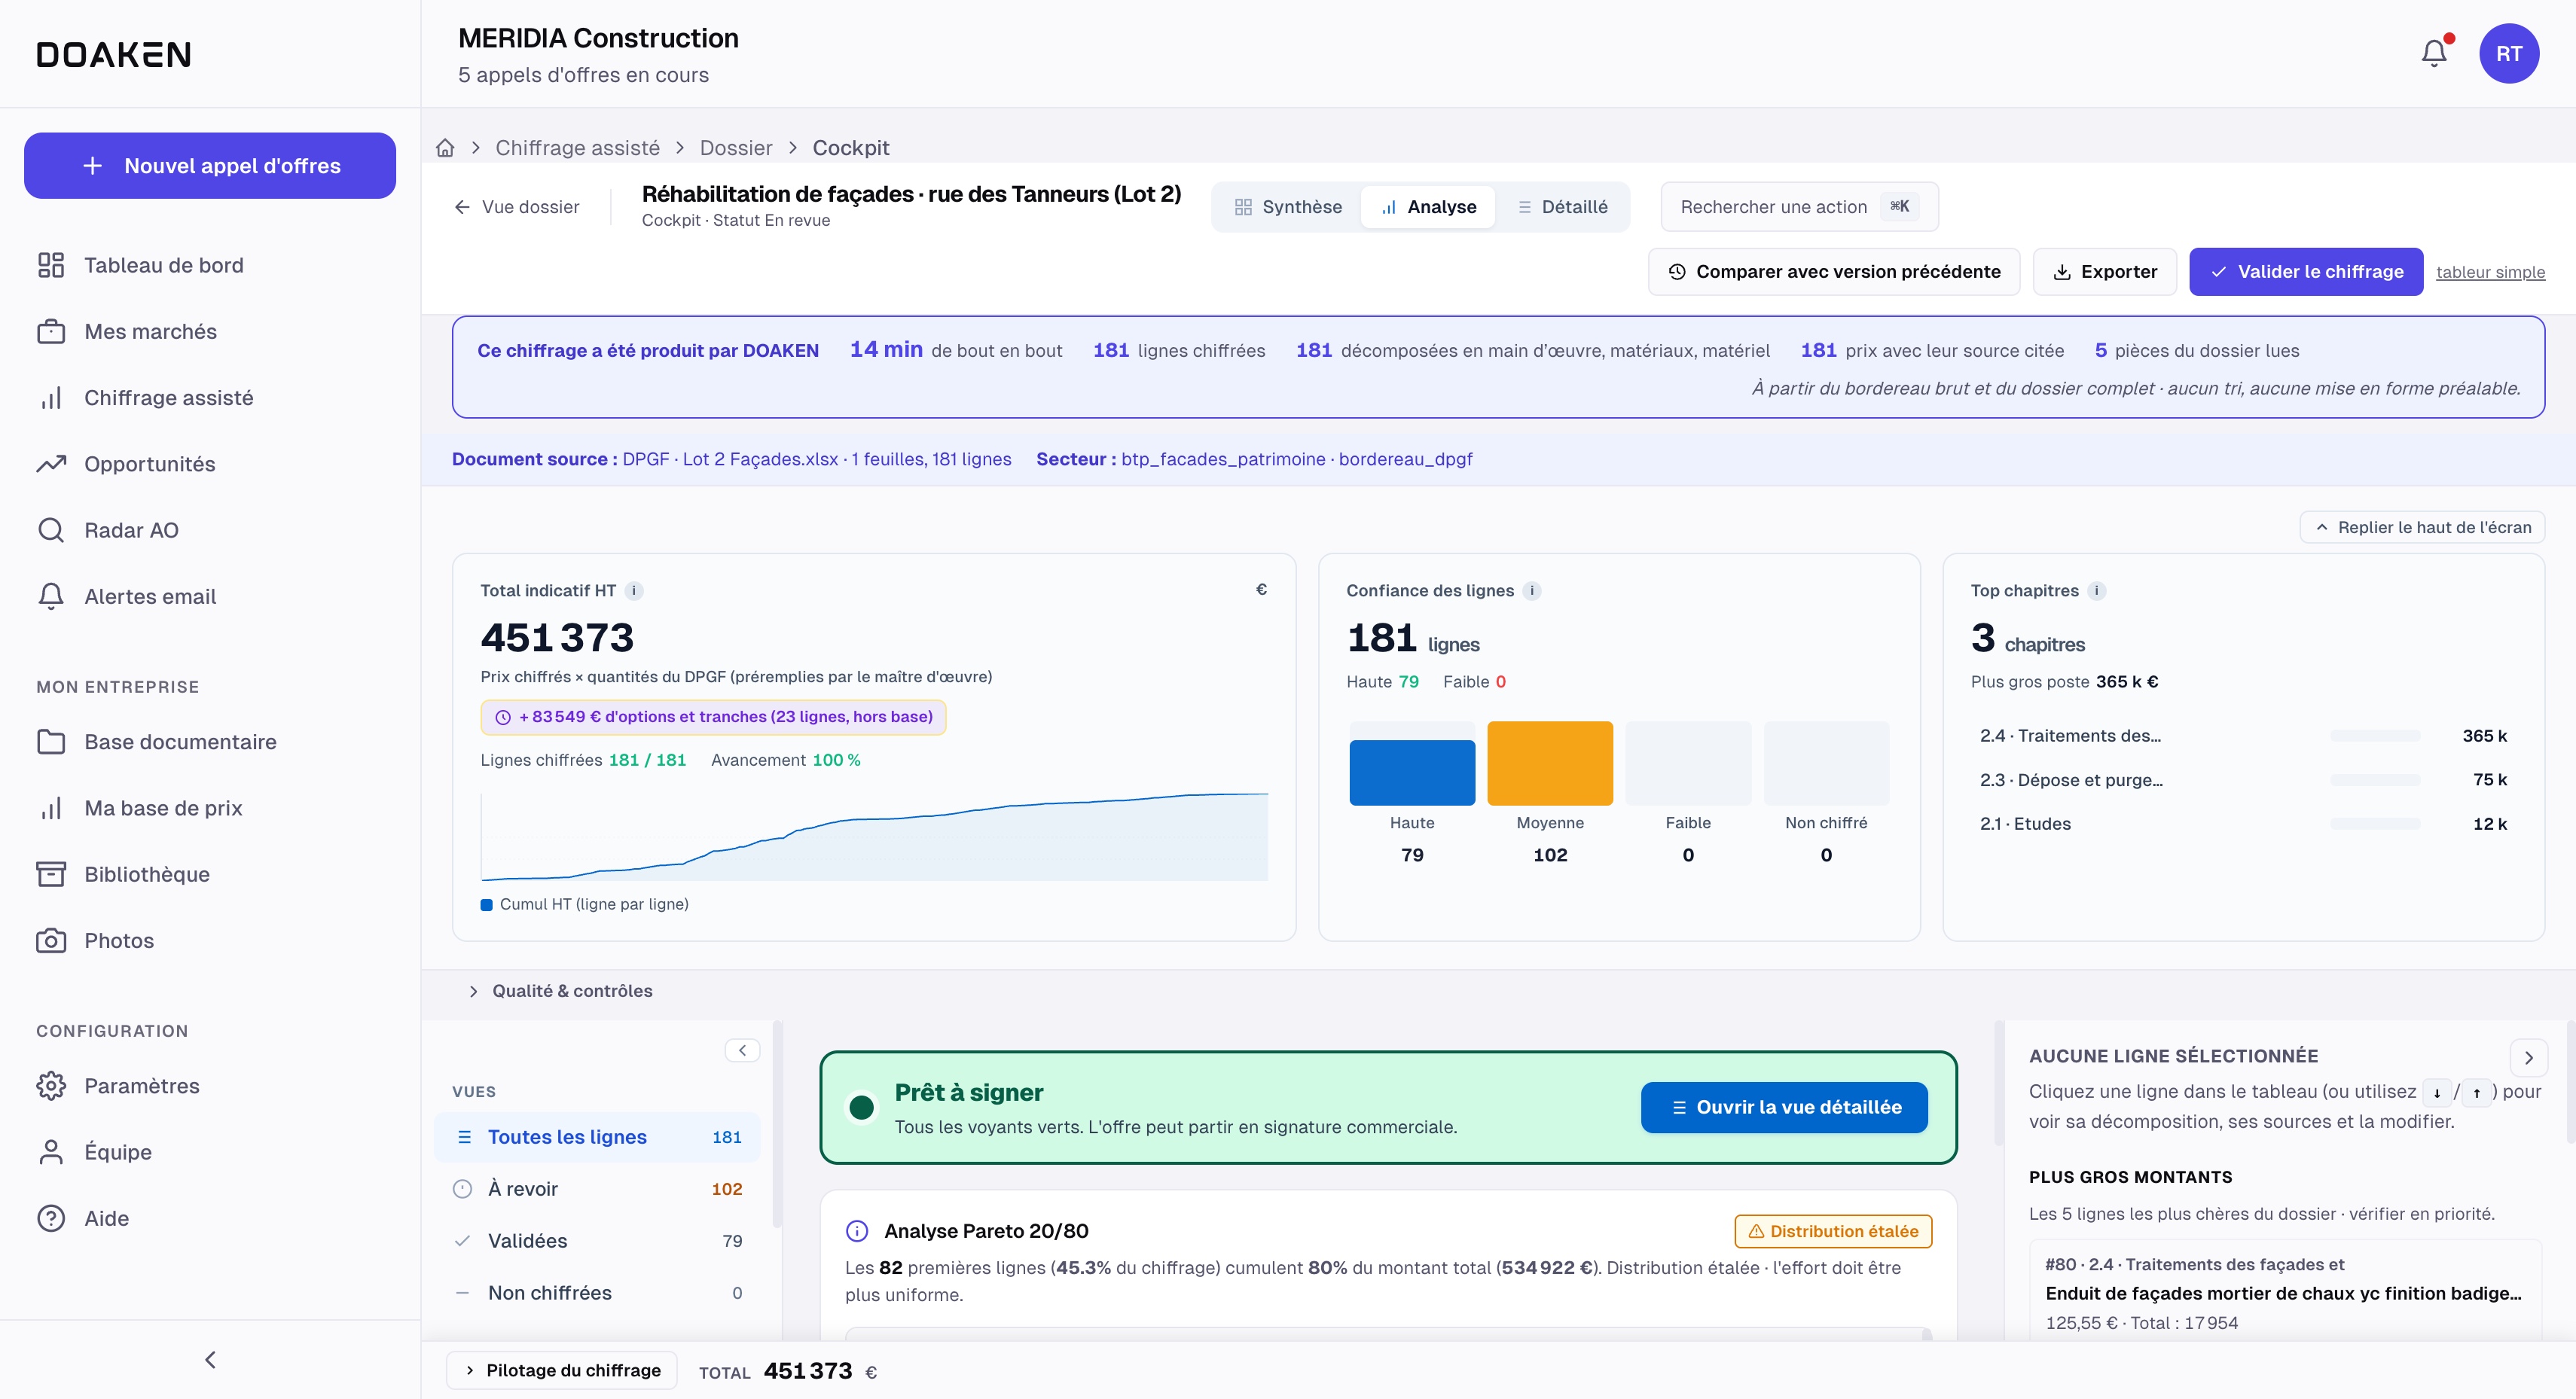This screenshot has height=1399, width=2576.
Task: Switch to the Détaillé tab
Action: click(x=1562, y=207)
